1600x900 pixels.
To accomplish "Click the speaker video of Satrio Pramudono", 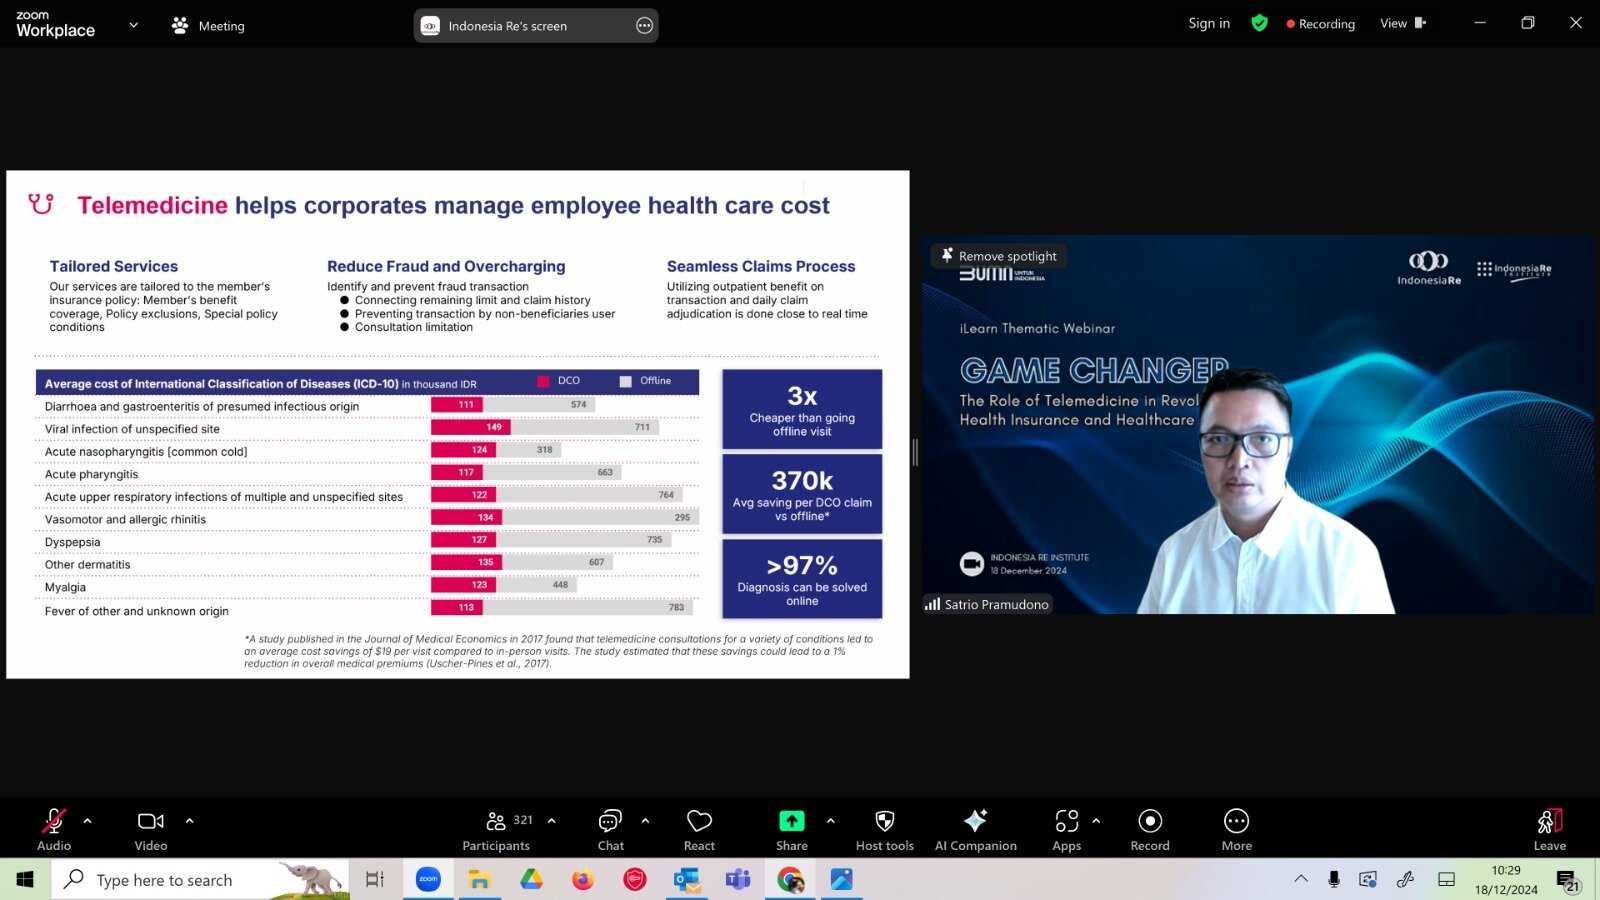I will 1258,424.
